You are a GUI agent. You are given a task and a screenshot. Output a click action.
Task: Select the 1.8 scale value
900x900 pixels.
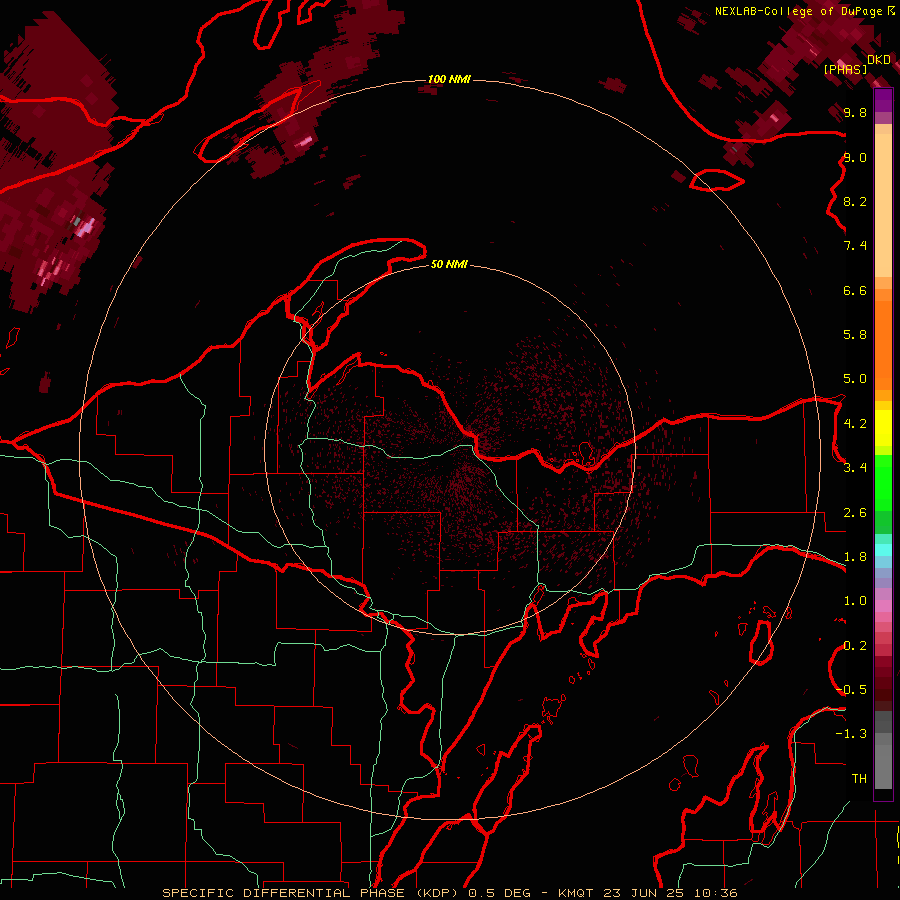tap(855, 557)
